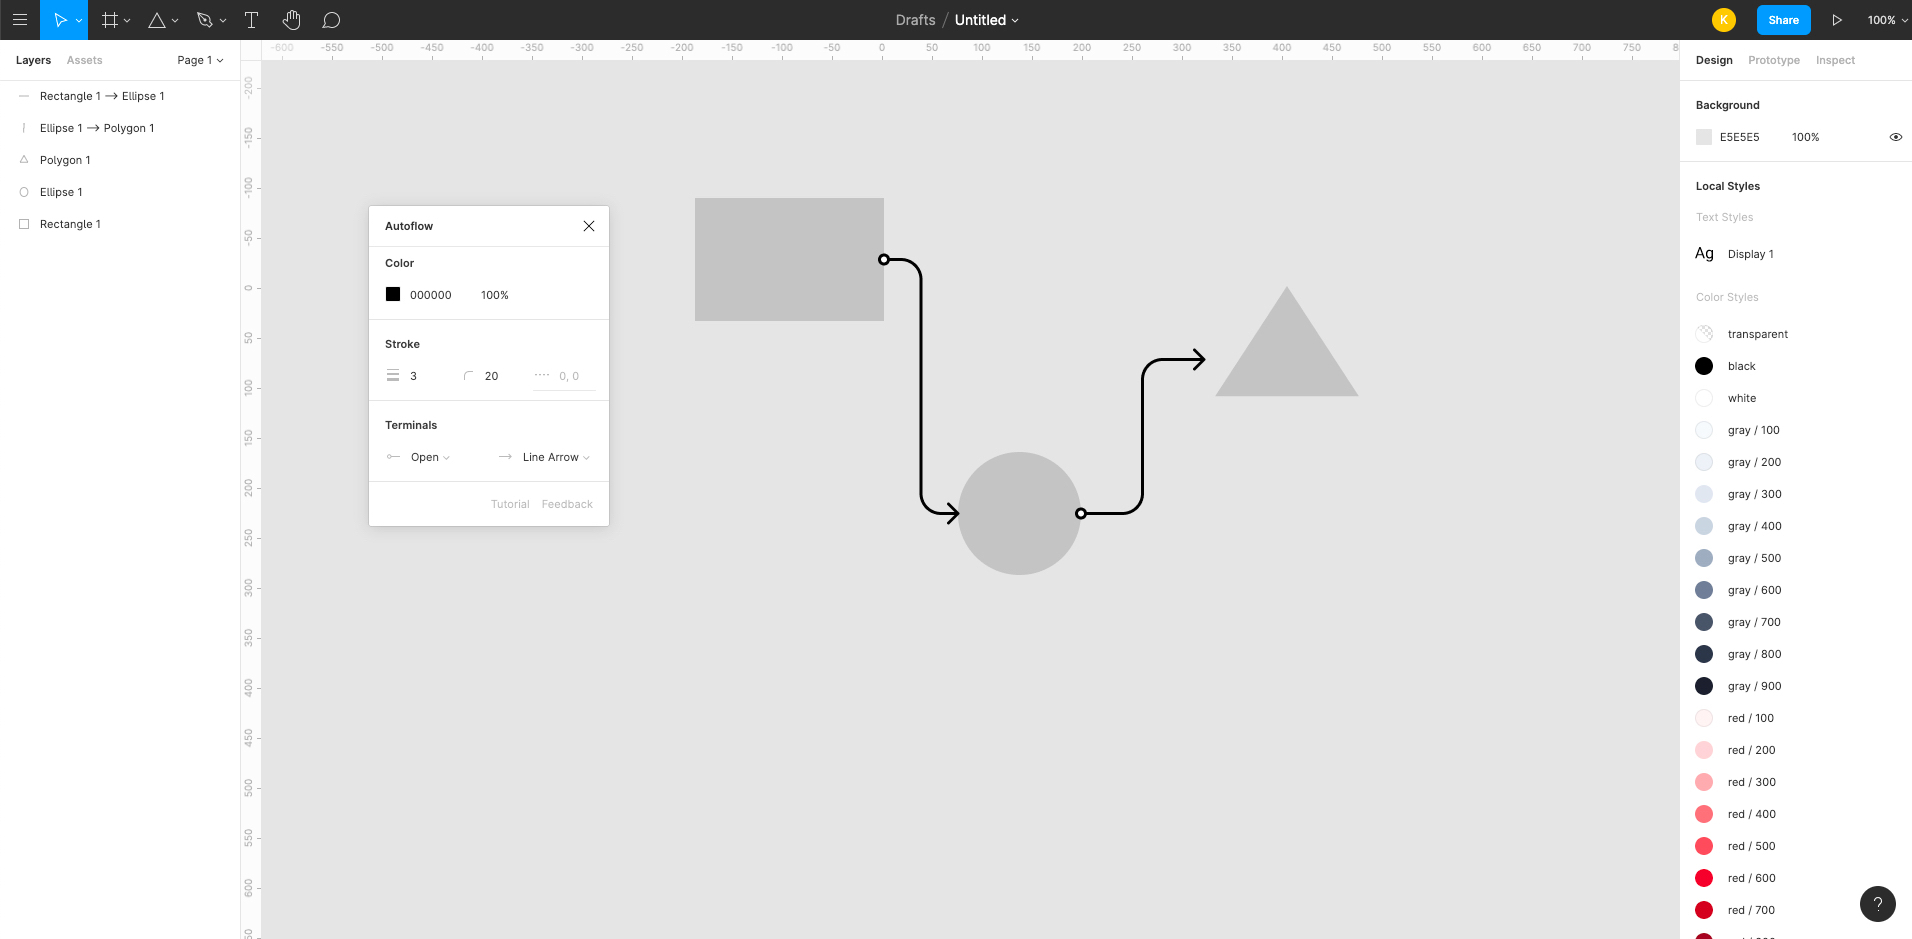Switch to the Assets tab
Viewport: 1912px width, 939px height.
pyautogui.click(x=84, y=60)
